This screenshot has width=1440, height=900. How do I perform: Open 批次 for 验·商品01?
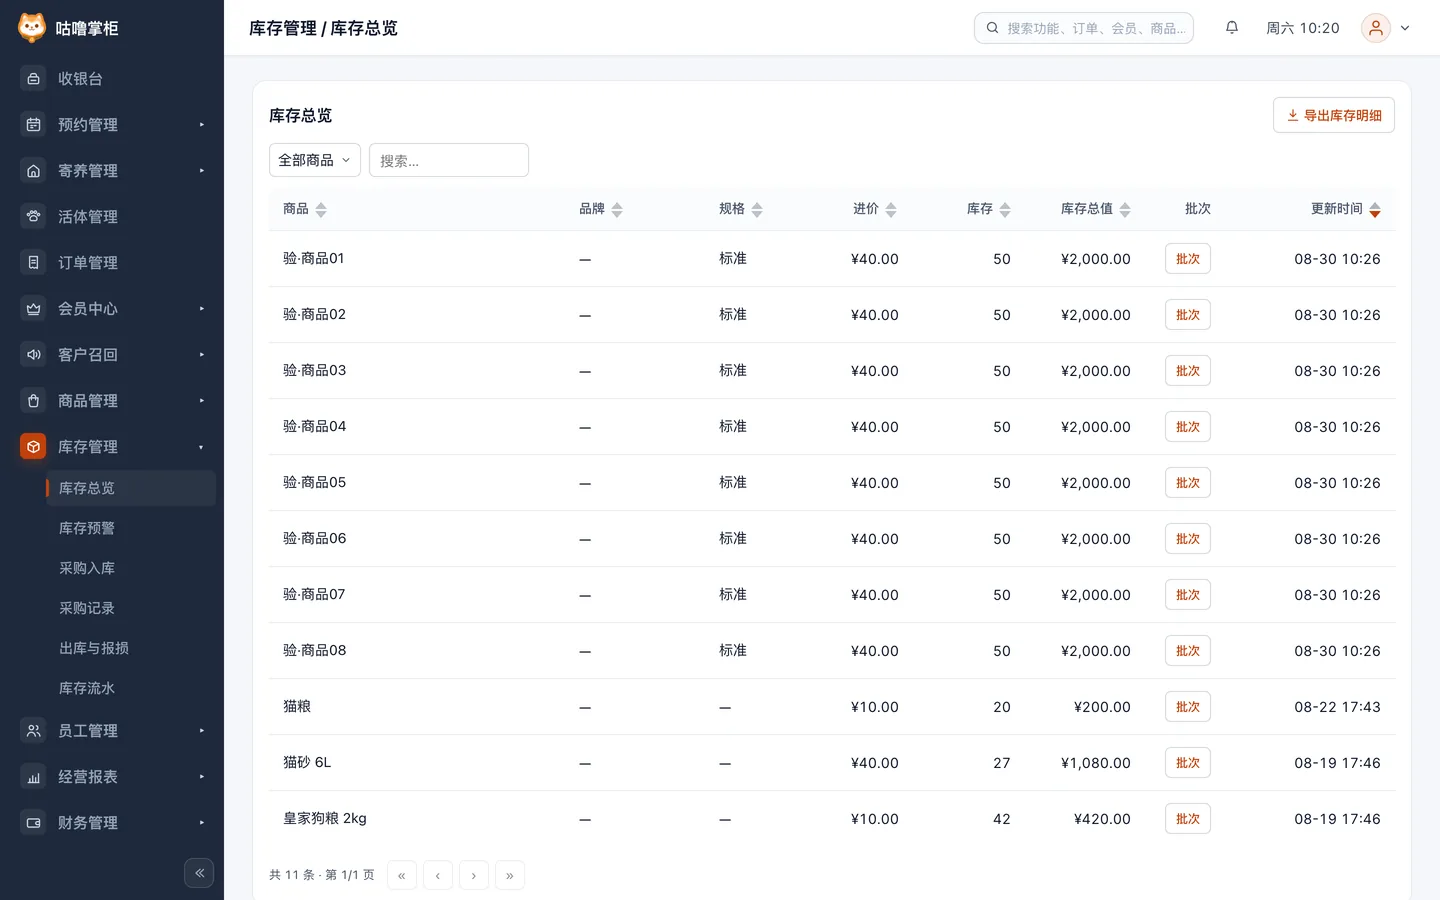1188,259
